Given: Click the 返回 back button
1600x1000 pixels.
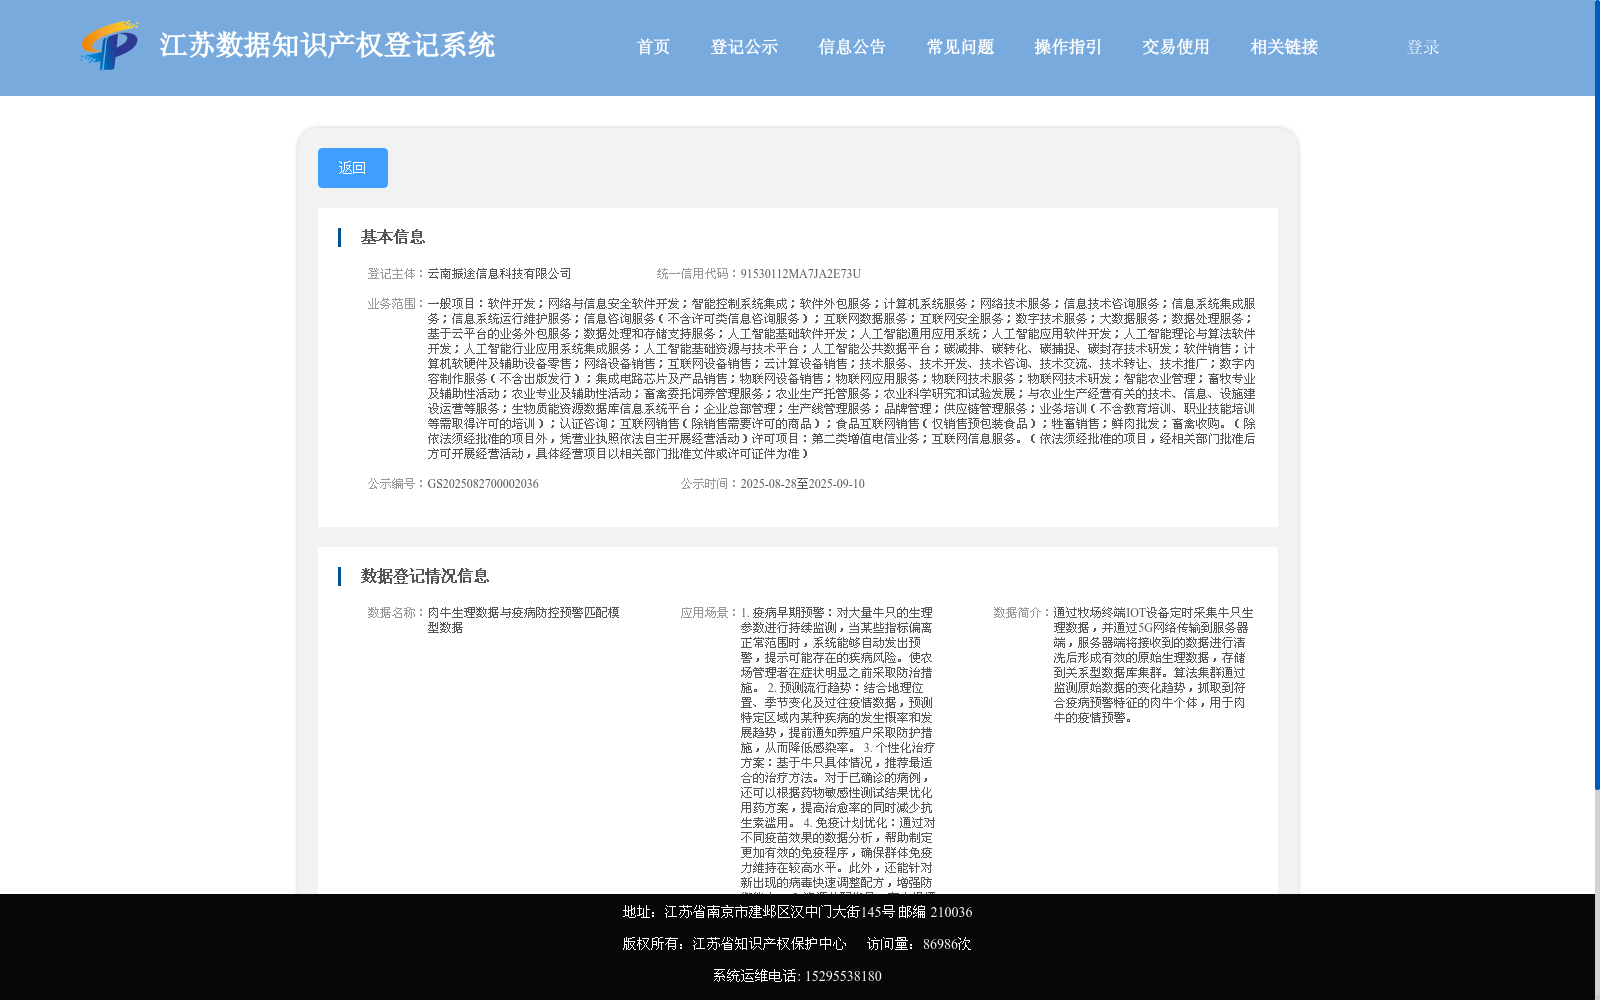Looking at the screenshot, I should tap(353, 168).
